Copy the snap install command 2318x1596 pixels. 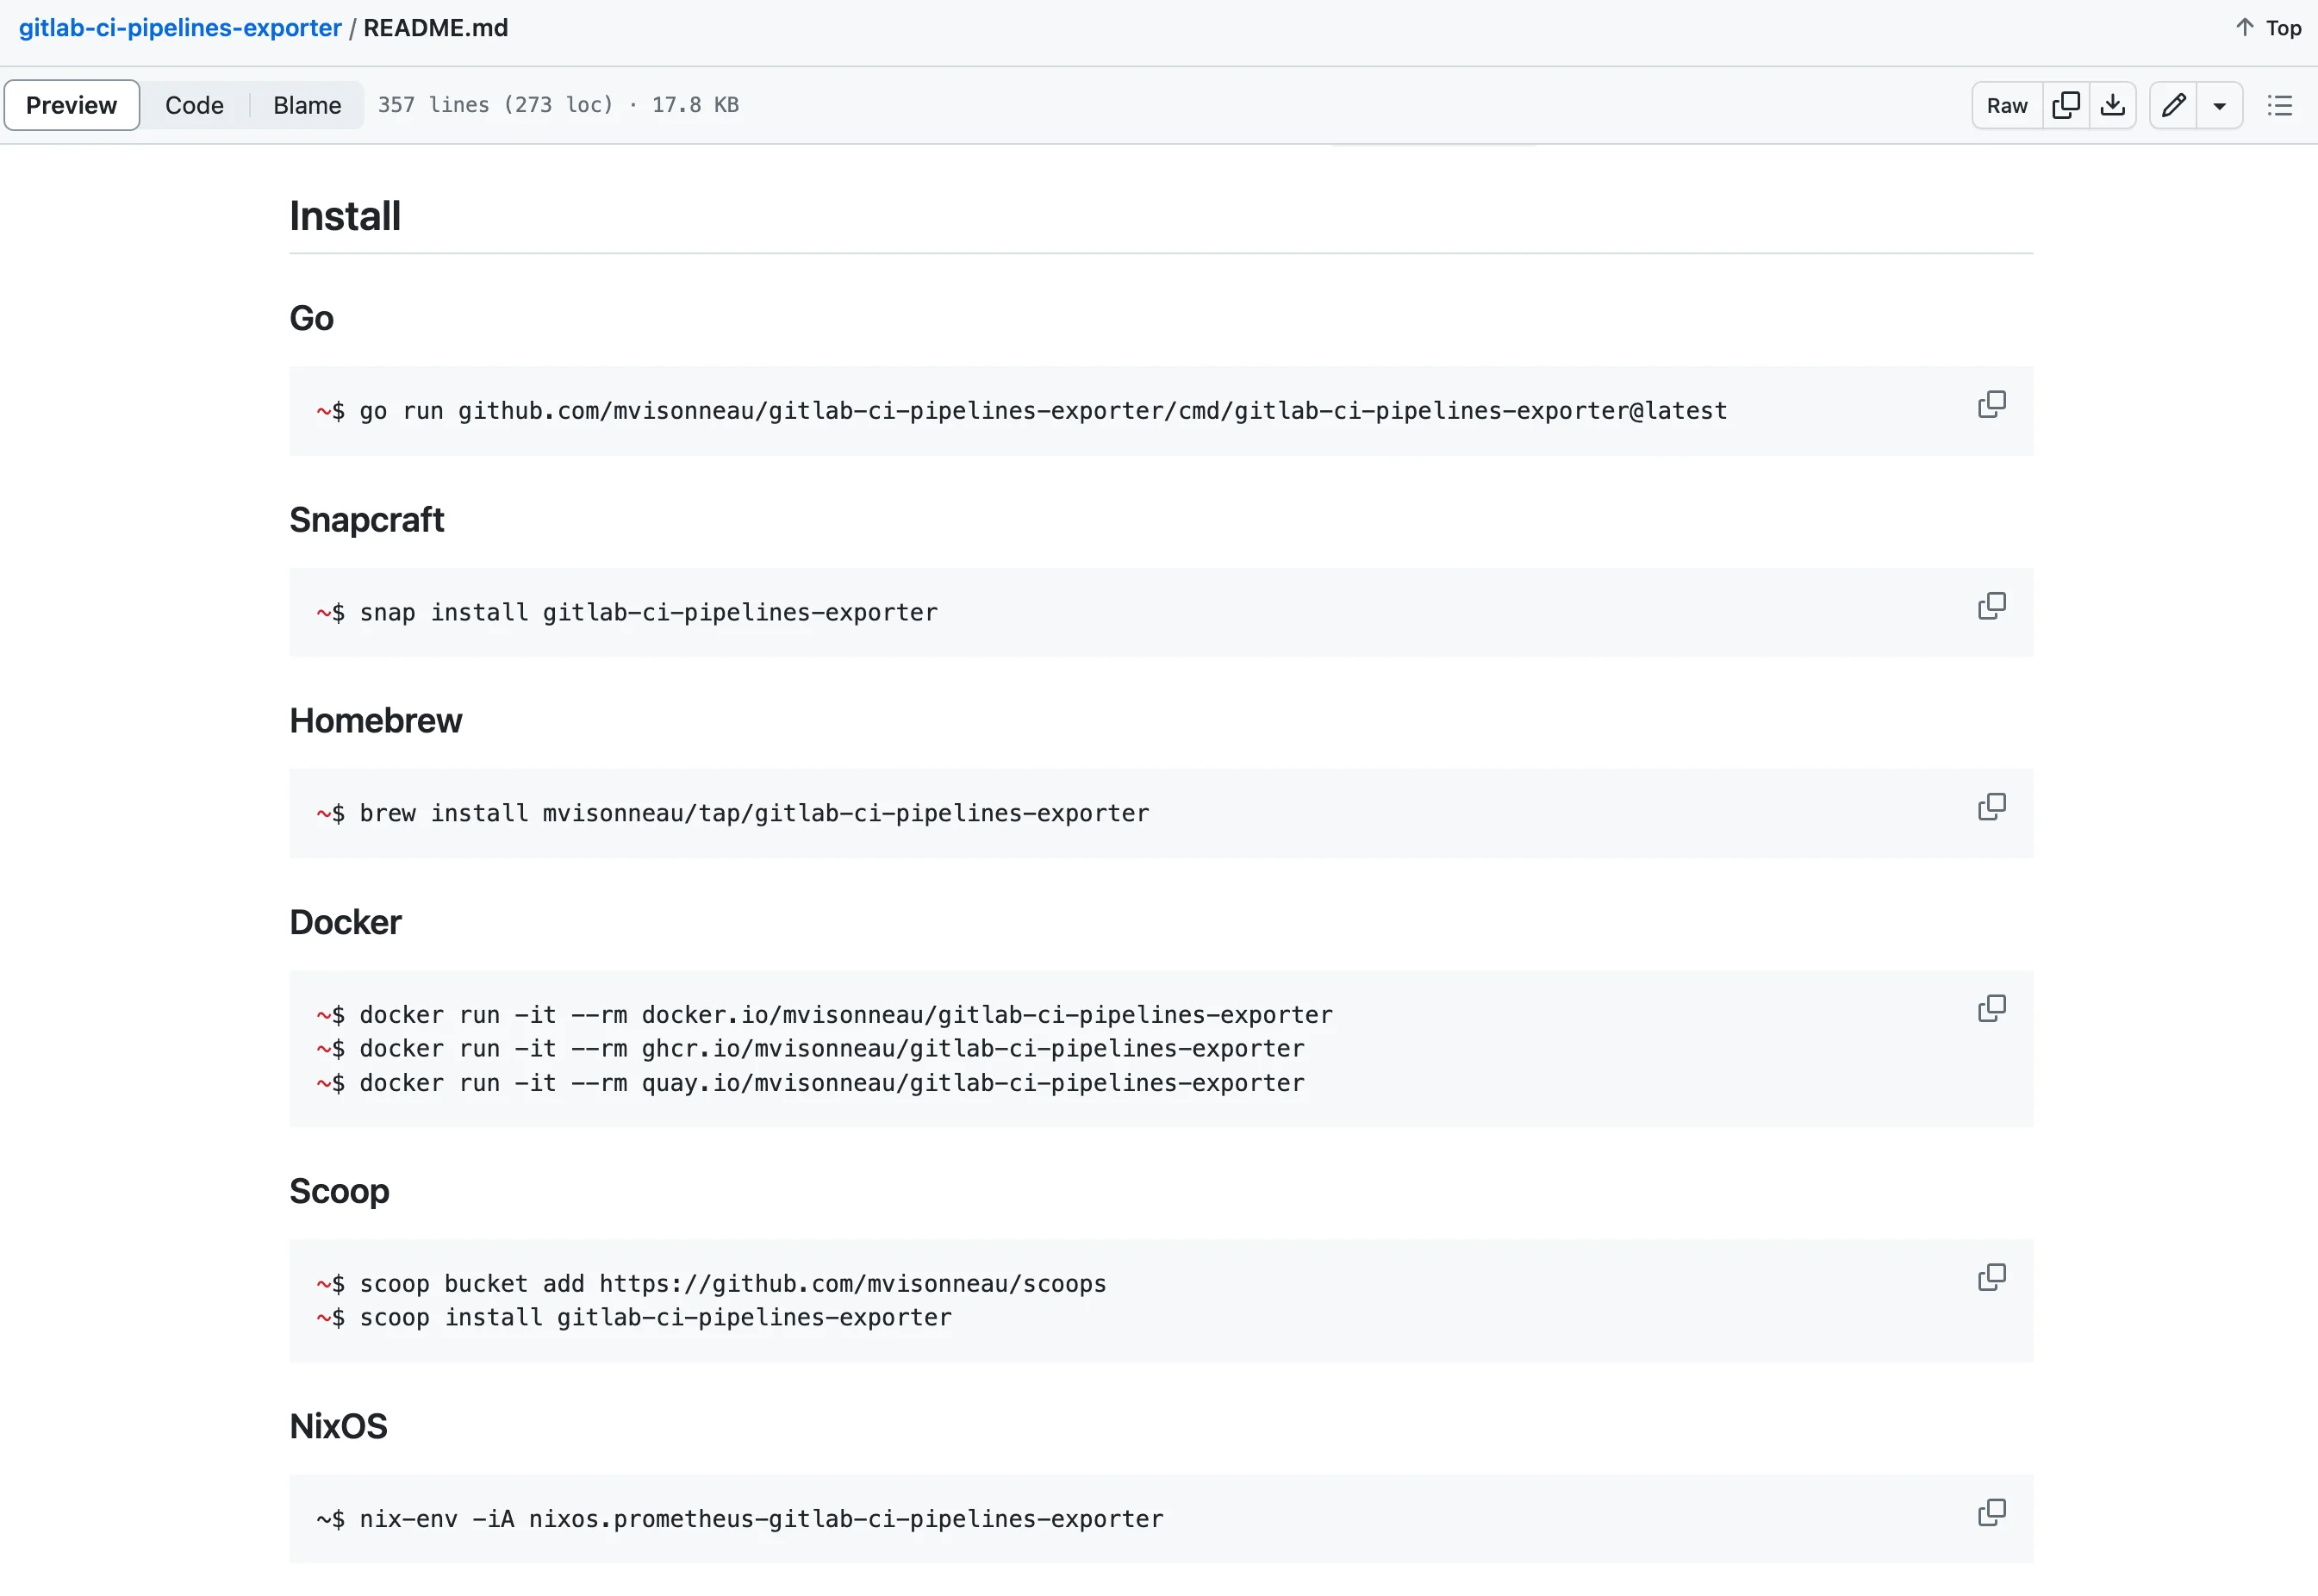pos(1991,606)
